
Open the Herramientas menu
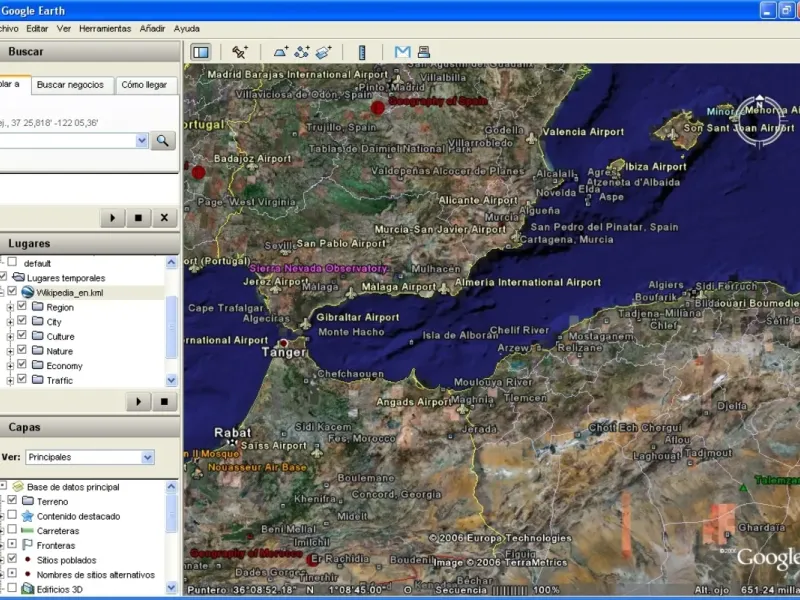click(x=104, y=29)
